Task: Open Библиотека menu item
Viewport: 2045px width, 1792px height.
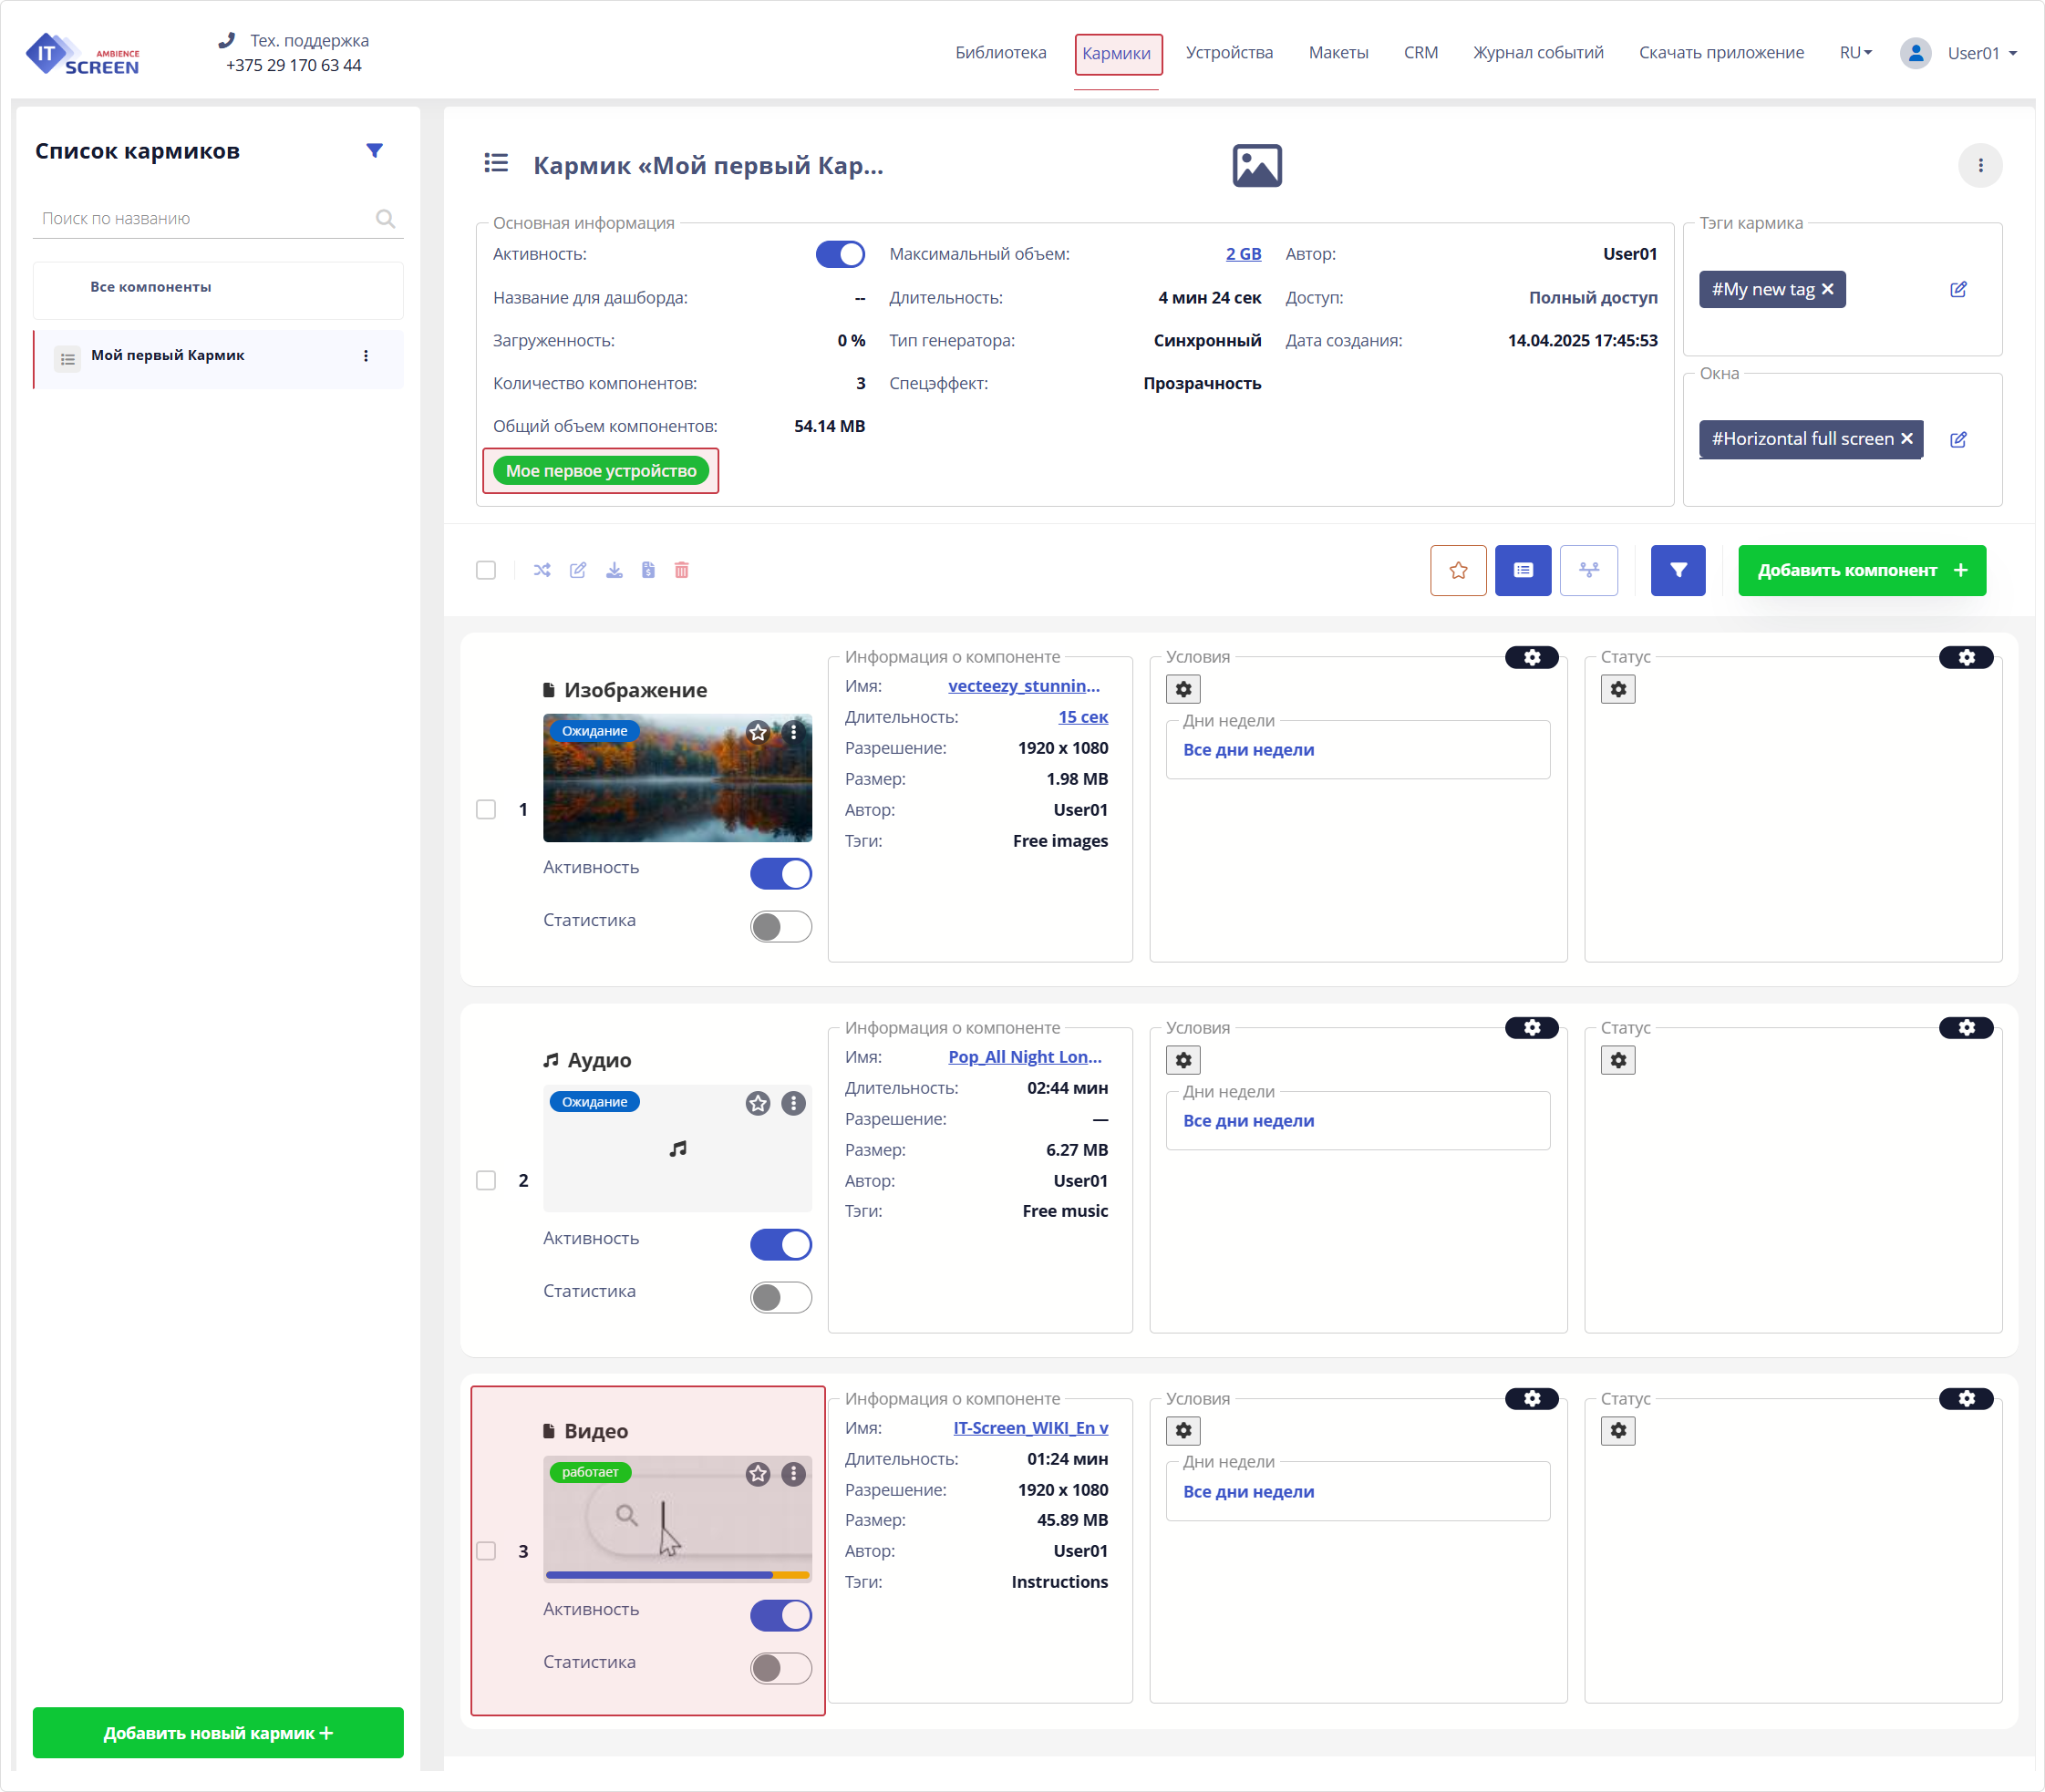Action: (1000, 53)
